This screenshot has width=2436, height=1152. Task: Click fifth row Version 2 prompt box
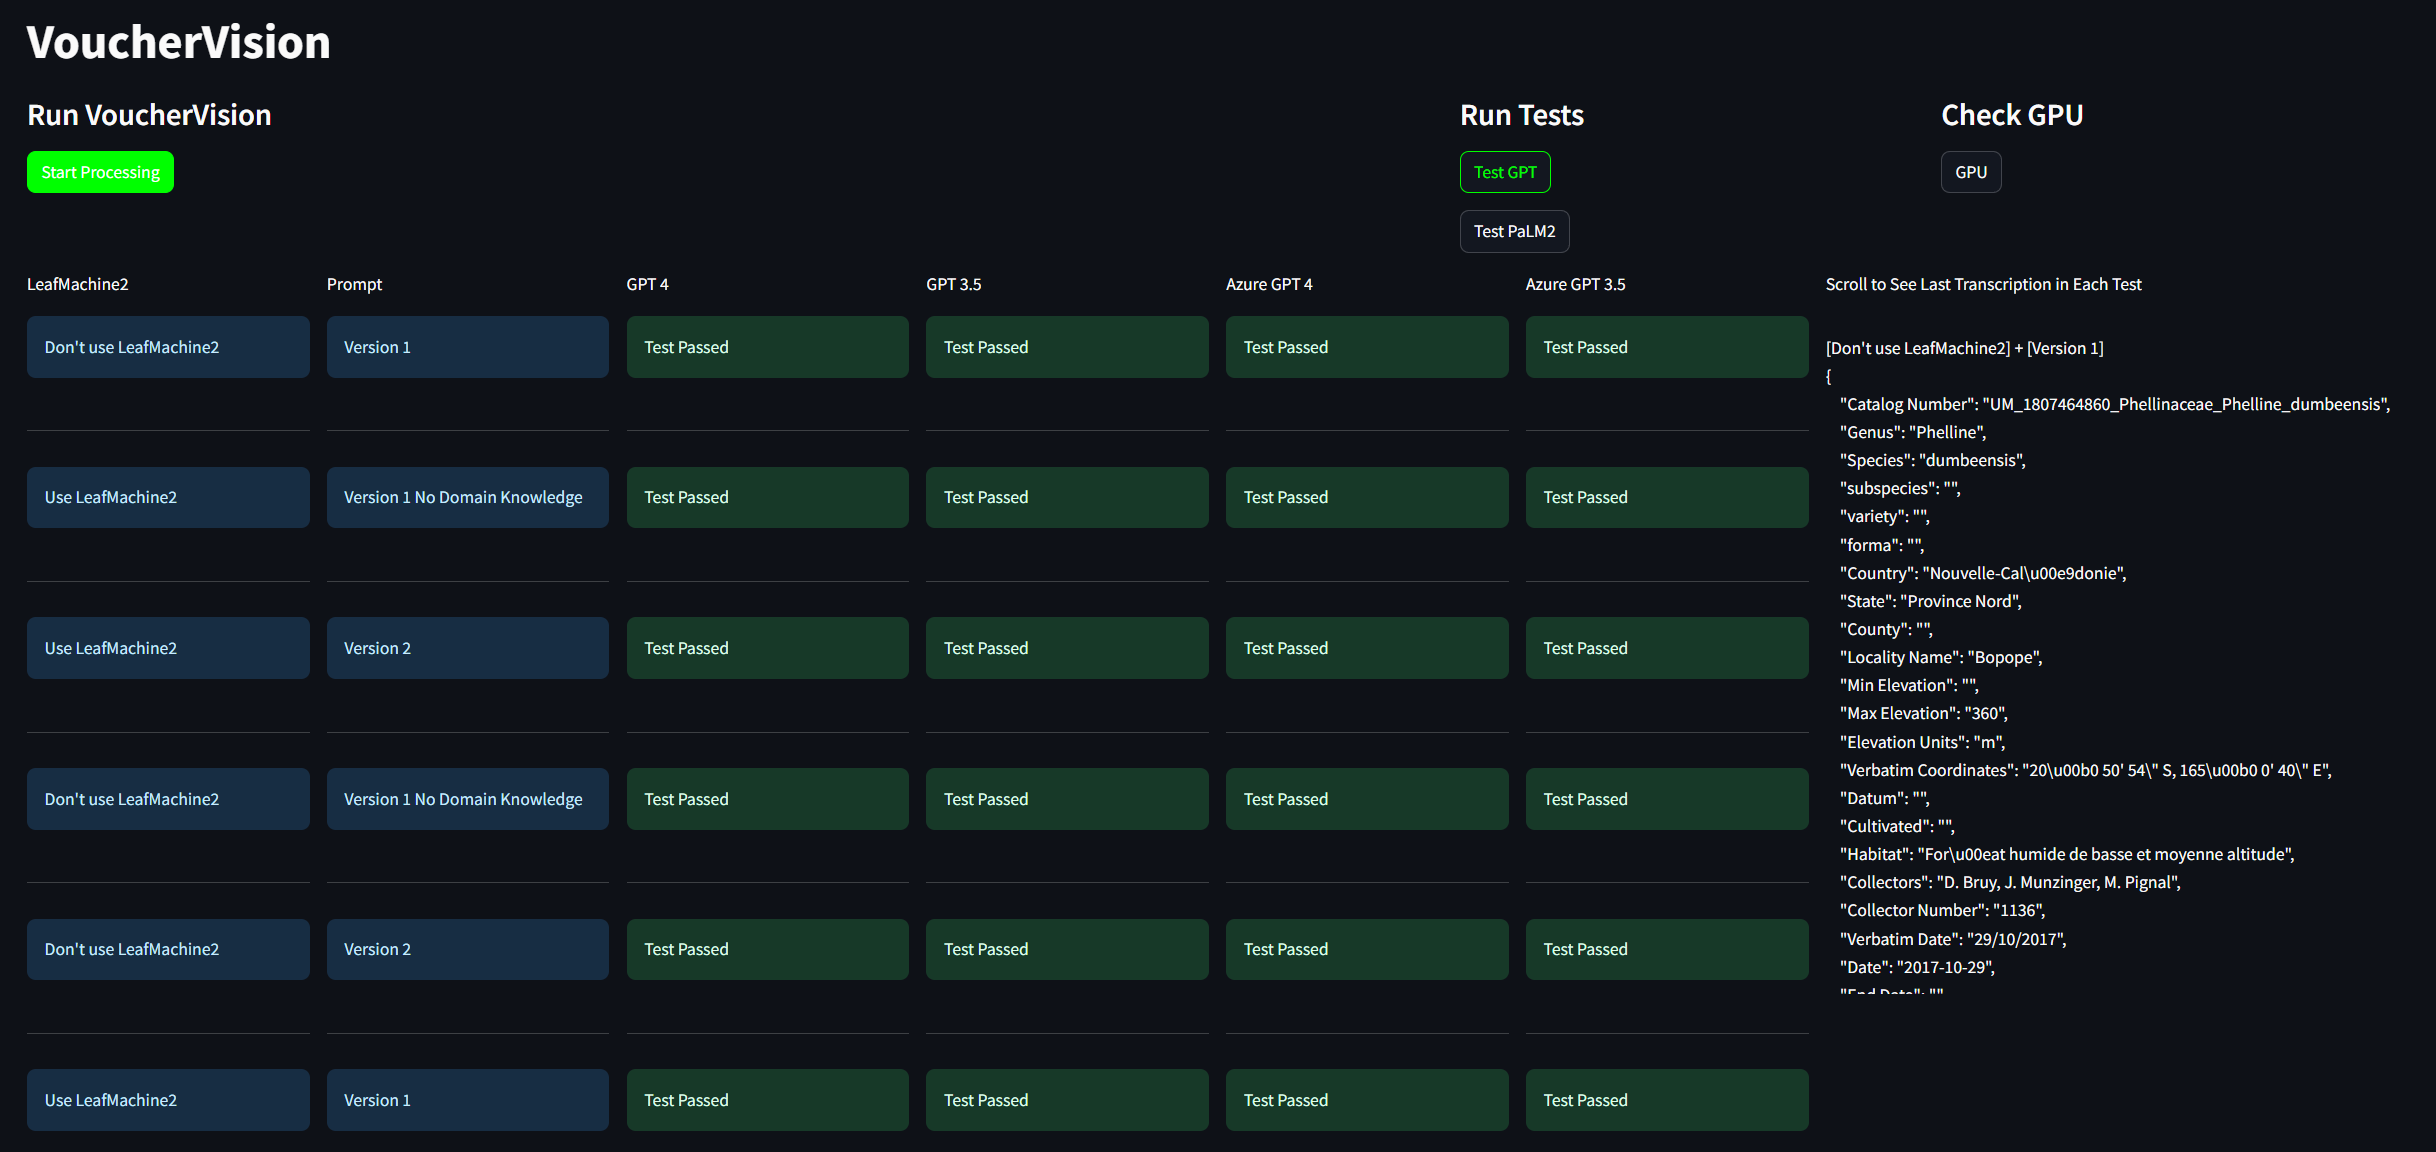467,949
